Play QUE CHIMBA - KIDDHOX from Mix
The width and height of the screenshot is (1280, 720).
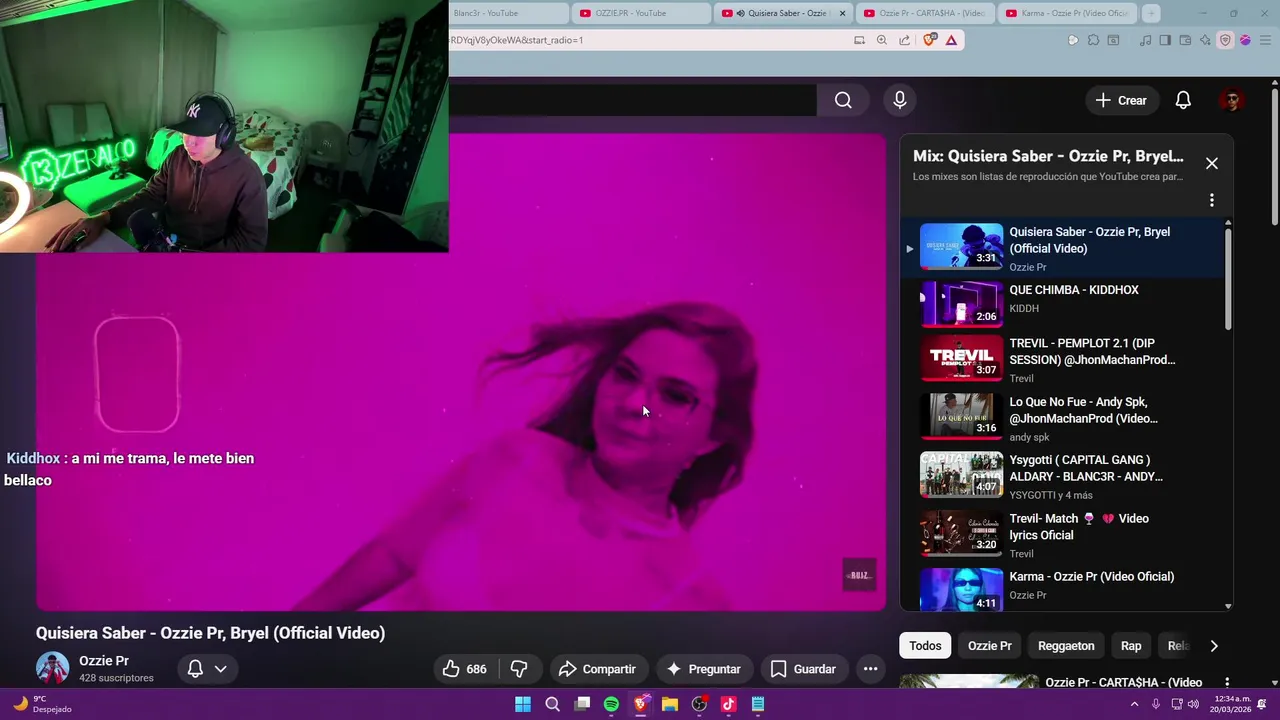pyautogui.click(x=1062, y=304)
